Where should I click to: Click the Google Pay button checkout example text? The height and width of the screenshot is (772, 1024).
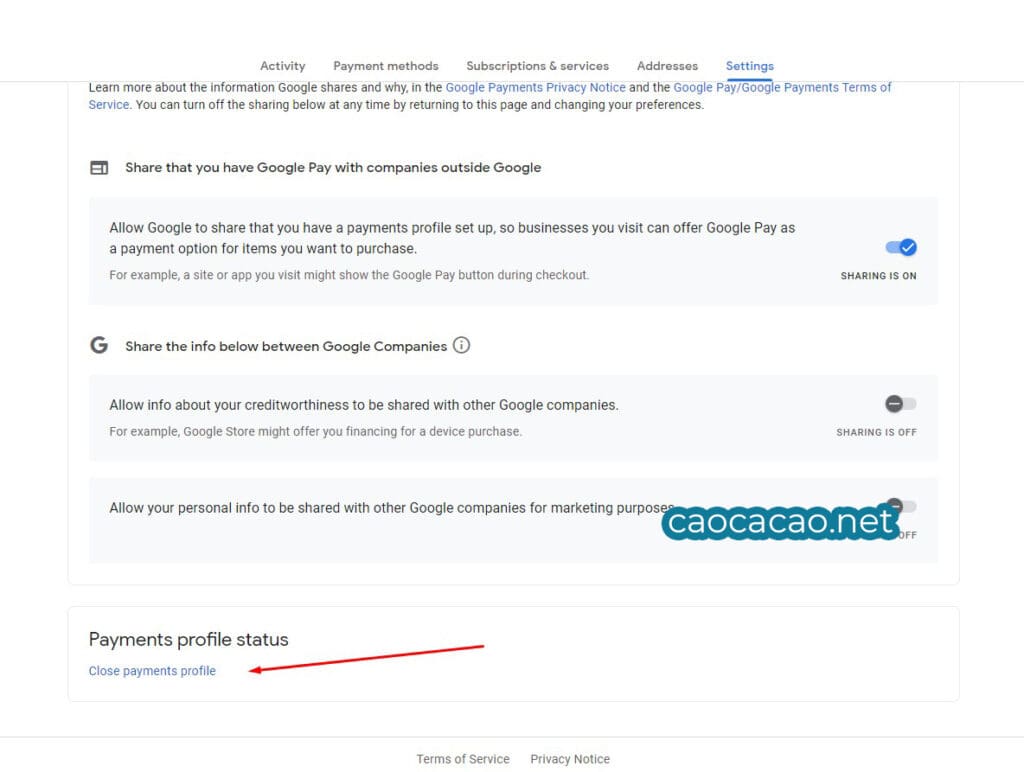[x=349, y=275]
